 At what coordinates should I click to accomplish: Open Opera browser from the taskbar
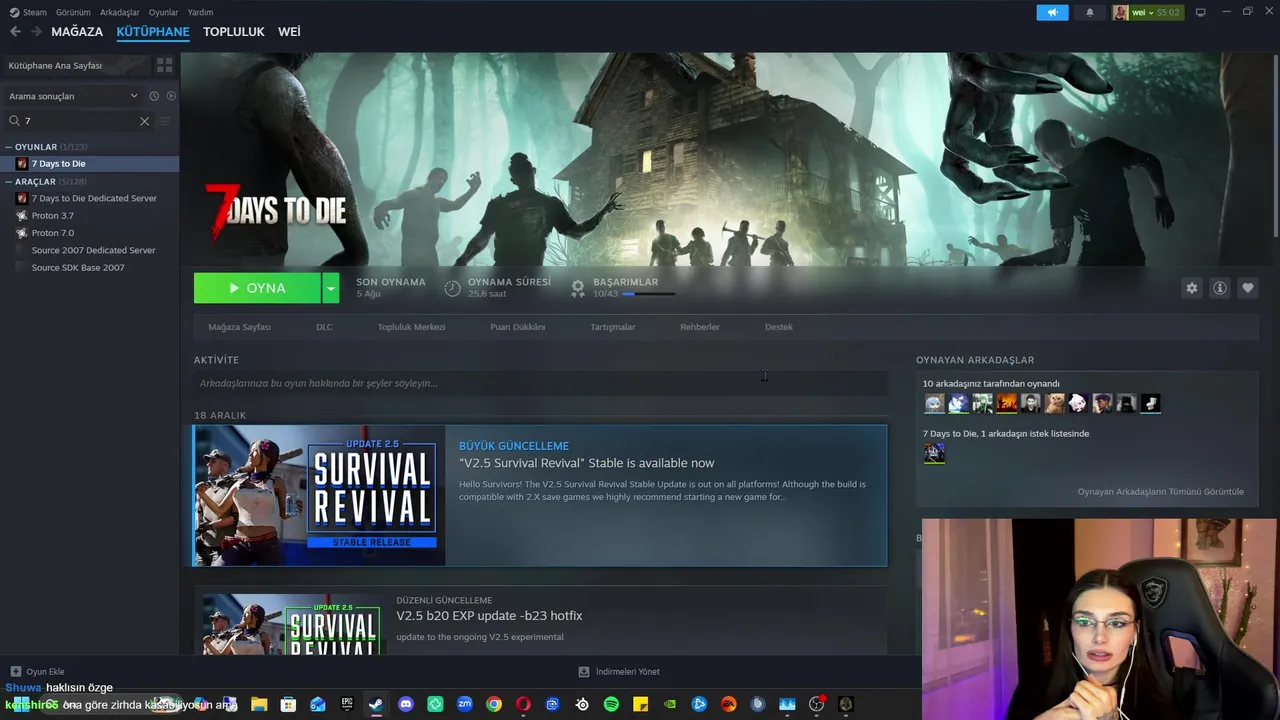tap(523, 704)
